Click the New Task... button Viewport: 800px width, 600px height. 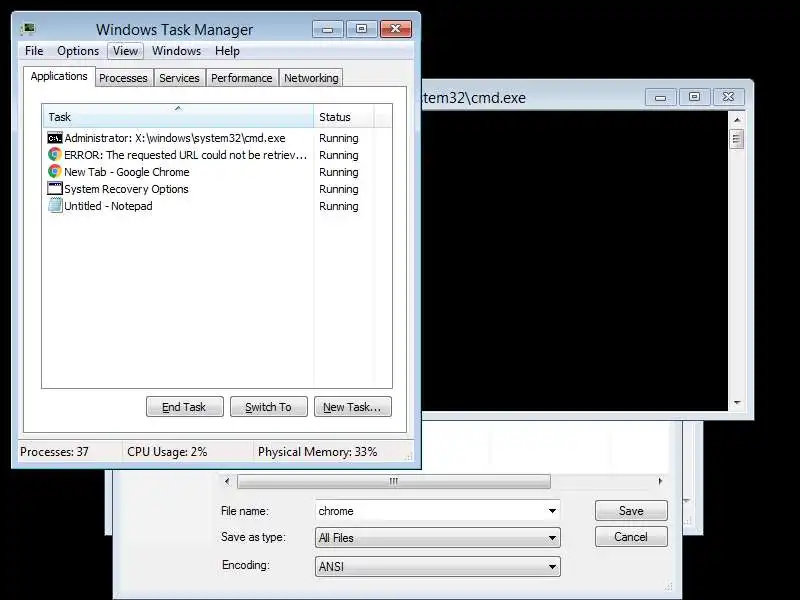point(353,407)
